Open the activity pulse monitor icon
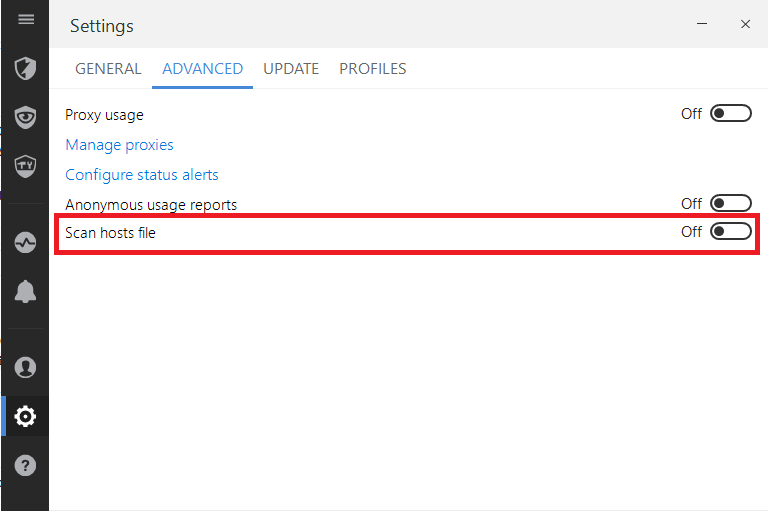768x511 pixels. click(x=26, y=242)
